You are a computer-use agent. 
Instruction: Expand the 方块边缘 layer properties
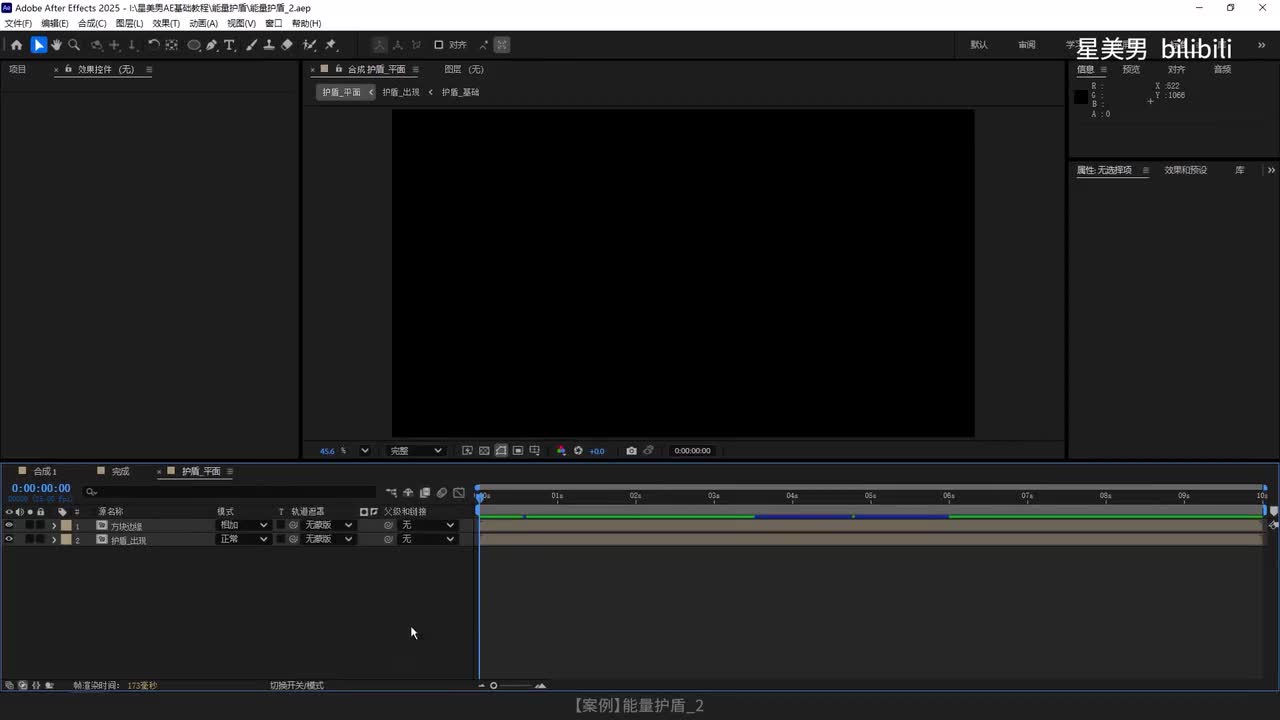tap(54, 525)
